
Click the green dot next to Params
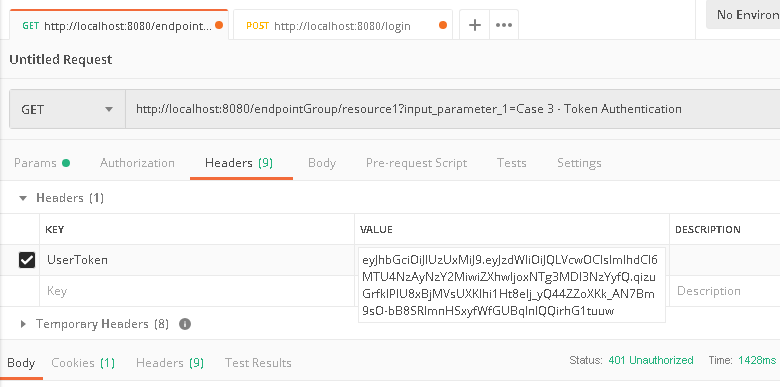pyautogui.click(x=66, y=163)
